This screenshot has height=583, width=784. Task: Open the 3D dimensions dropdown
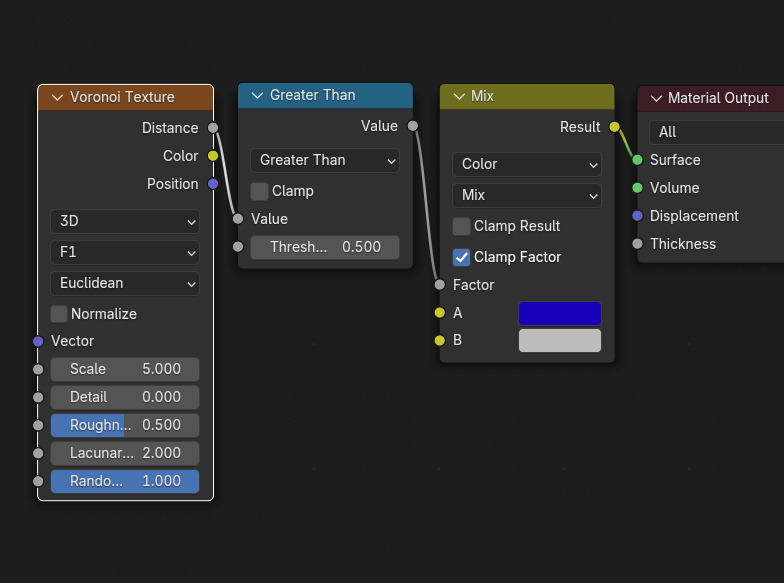[x=125, y=222]
